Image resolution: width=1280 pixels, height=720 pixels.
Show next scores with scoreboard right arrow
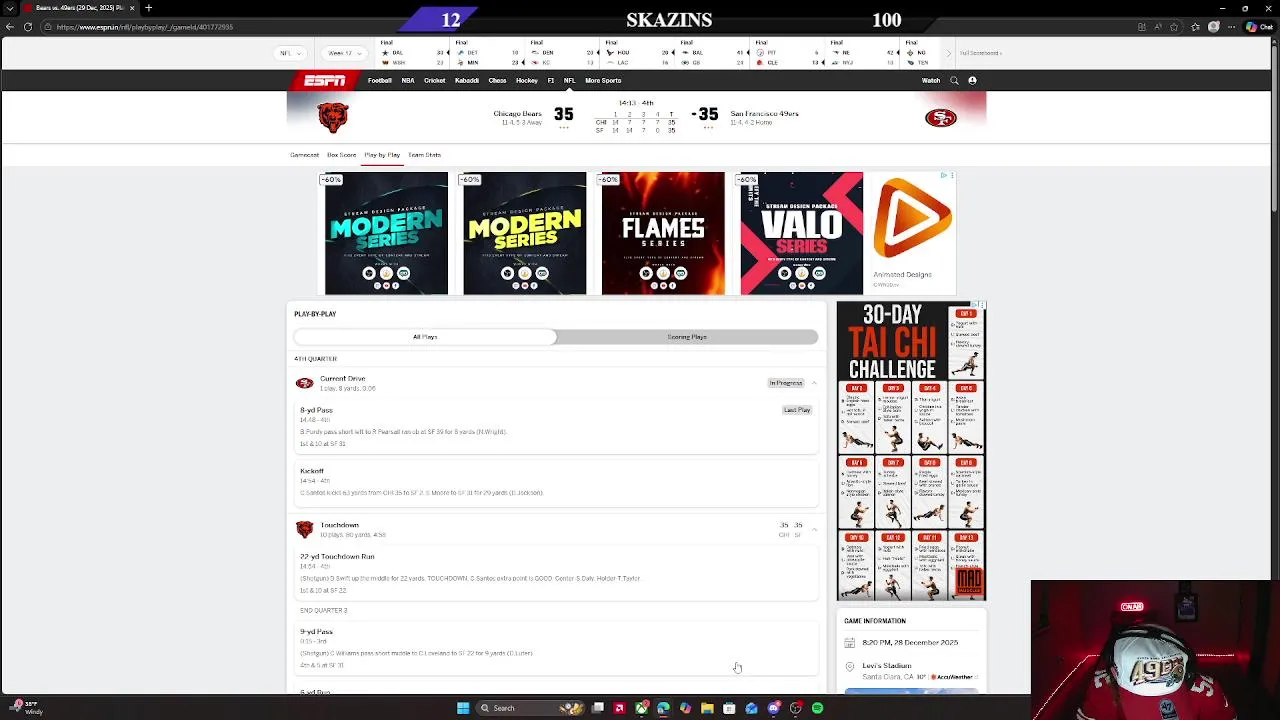[949, 53]
